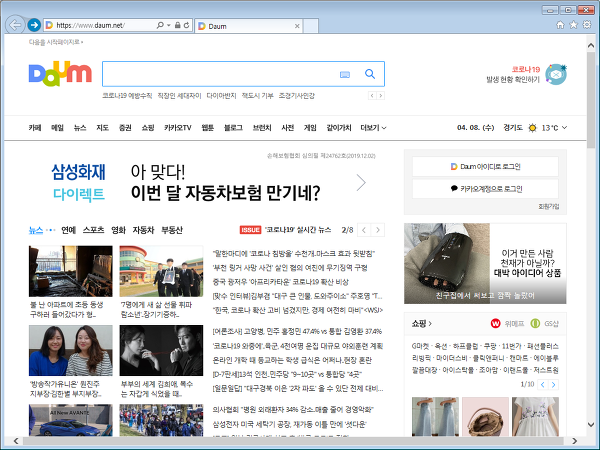The height and width of the screenshot is (450, 600).
Task: Open the 카페 menu item
Action: [35, 128]
